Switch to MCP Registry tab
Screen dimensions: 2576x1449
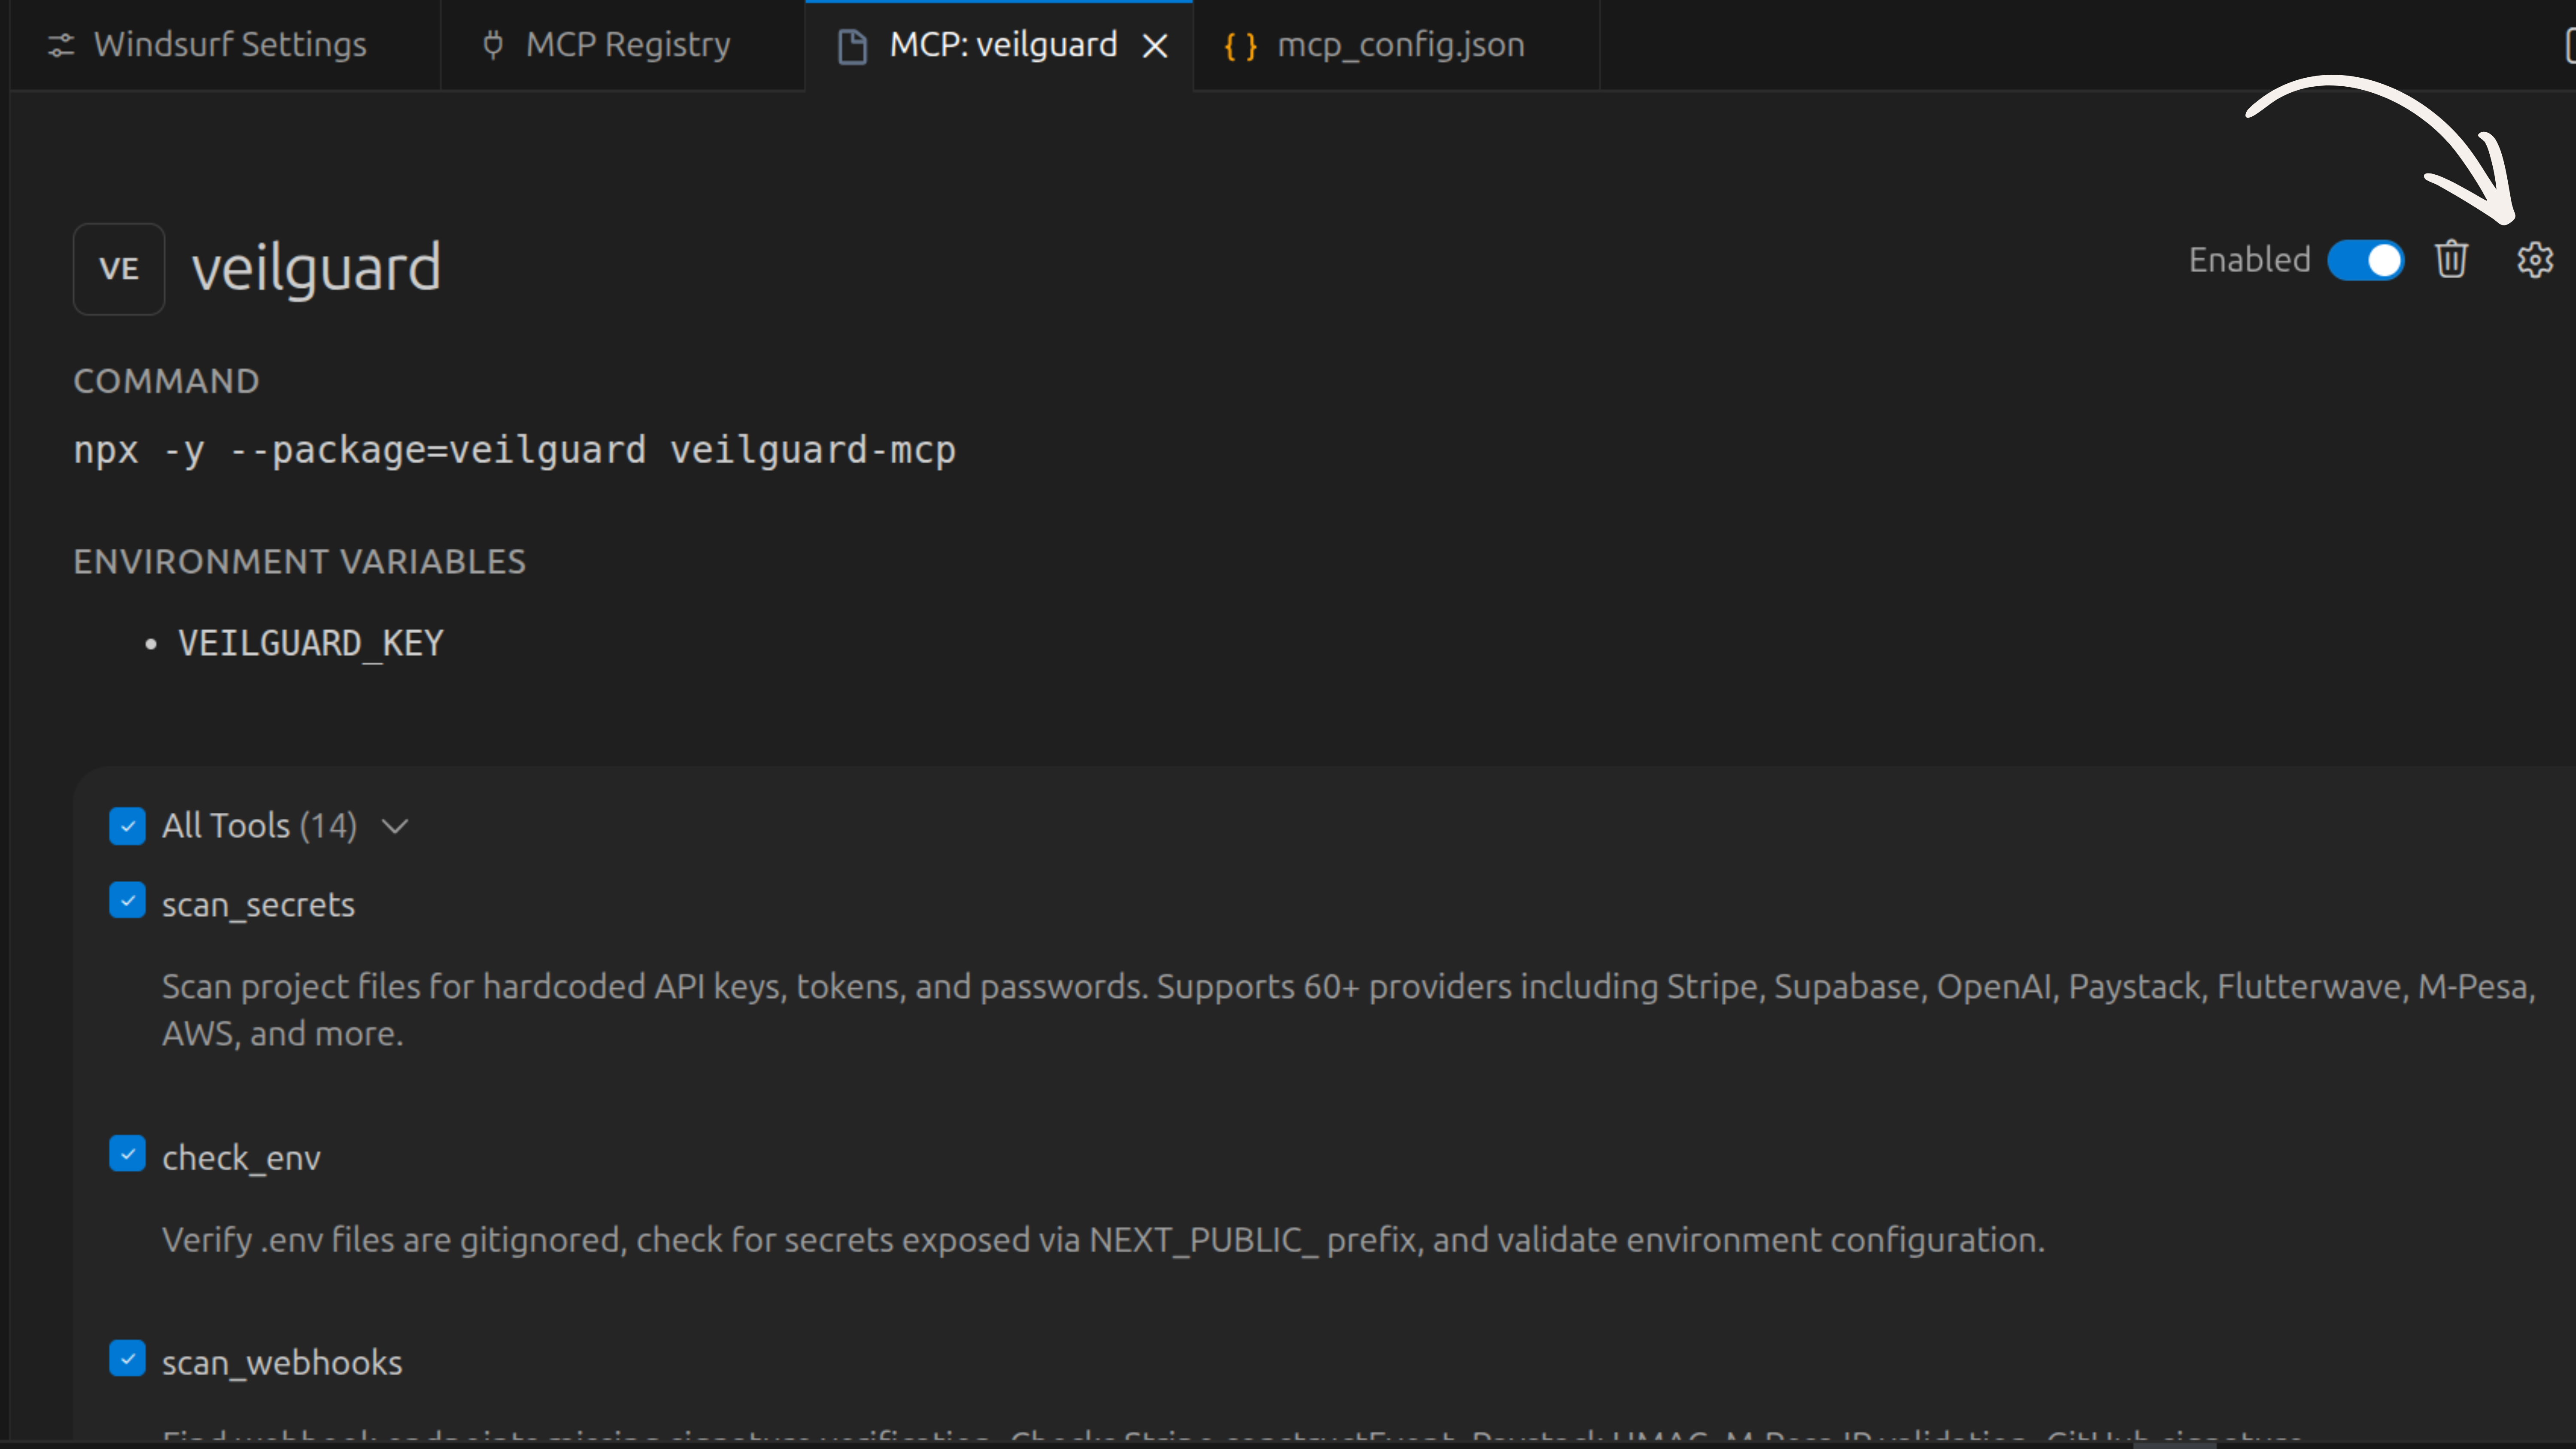622,45
